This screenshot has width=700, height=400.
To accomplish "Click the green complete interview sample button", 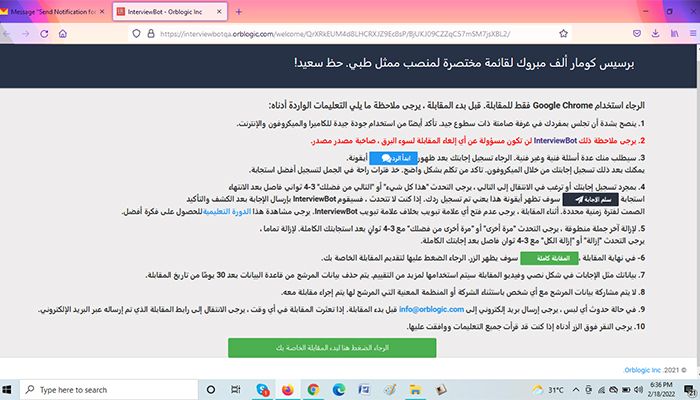I will coord(549,258).
